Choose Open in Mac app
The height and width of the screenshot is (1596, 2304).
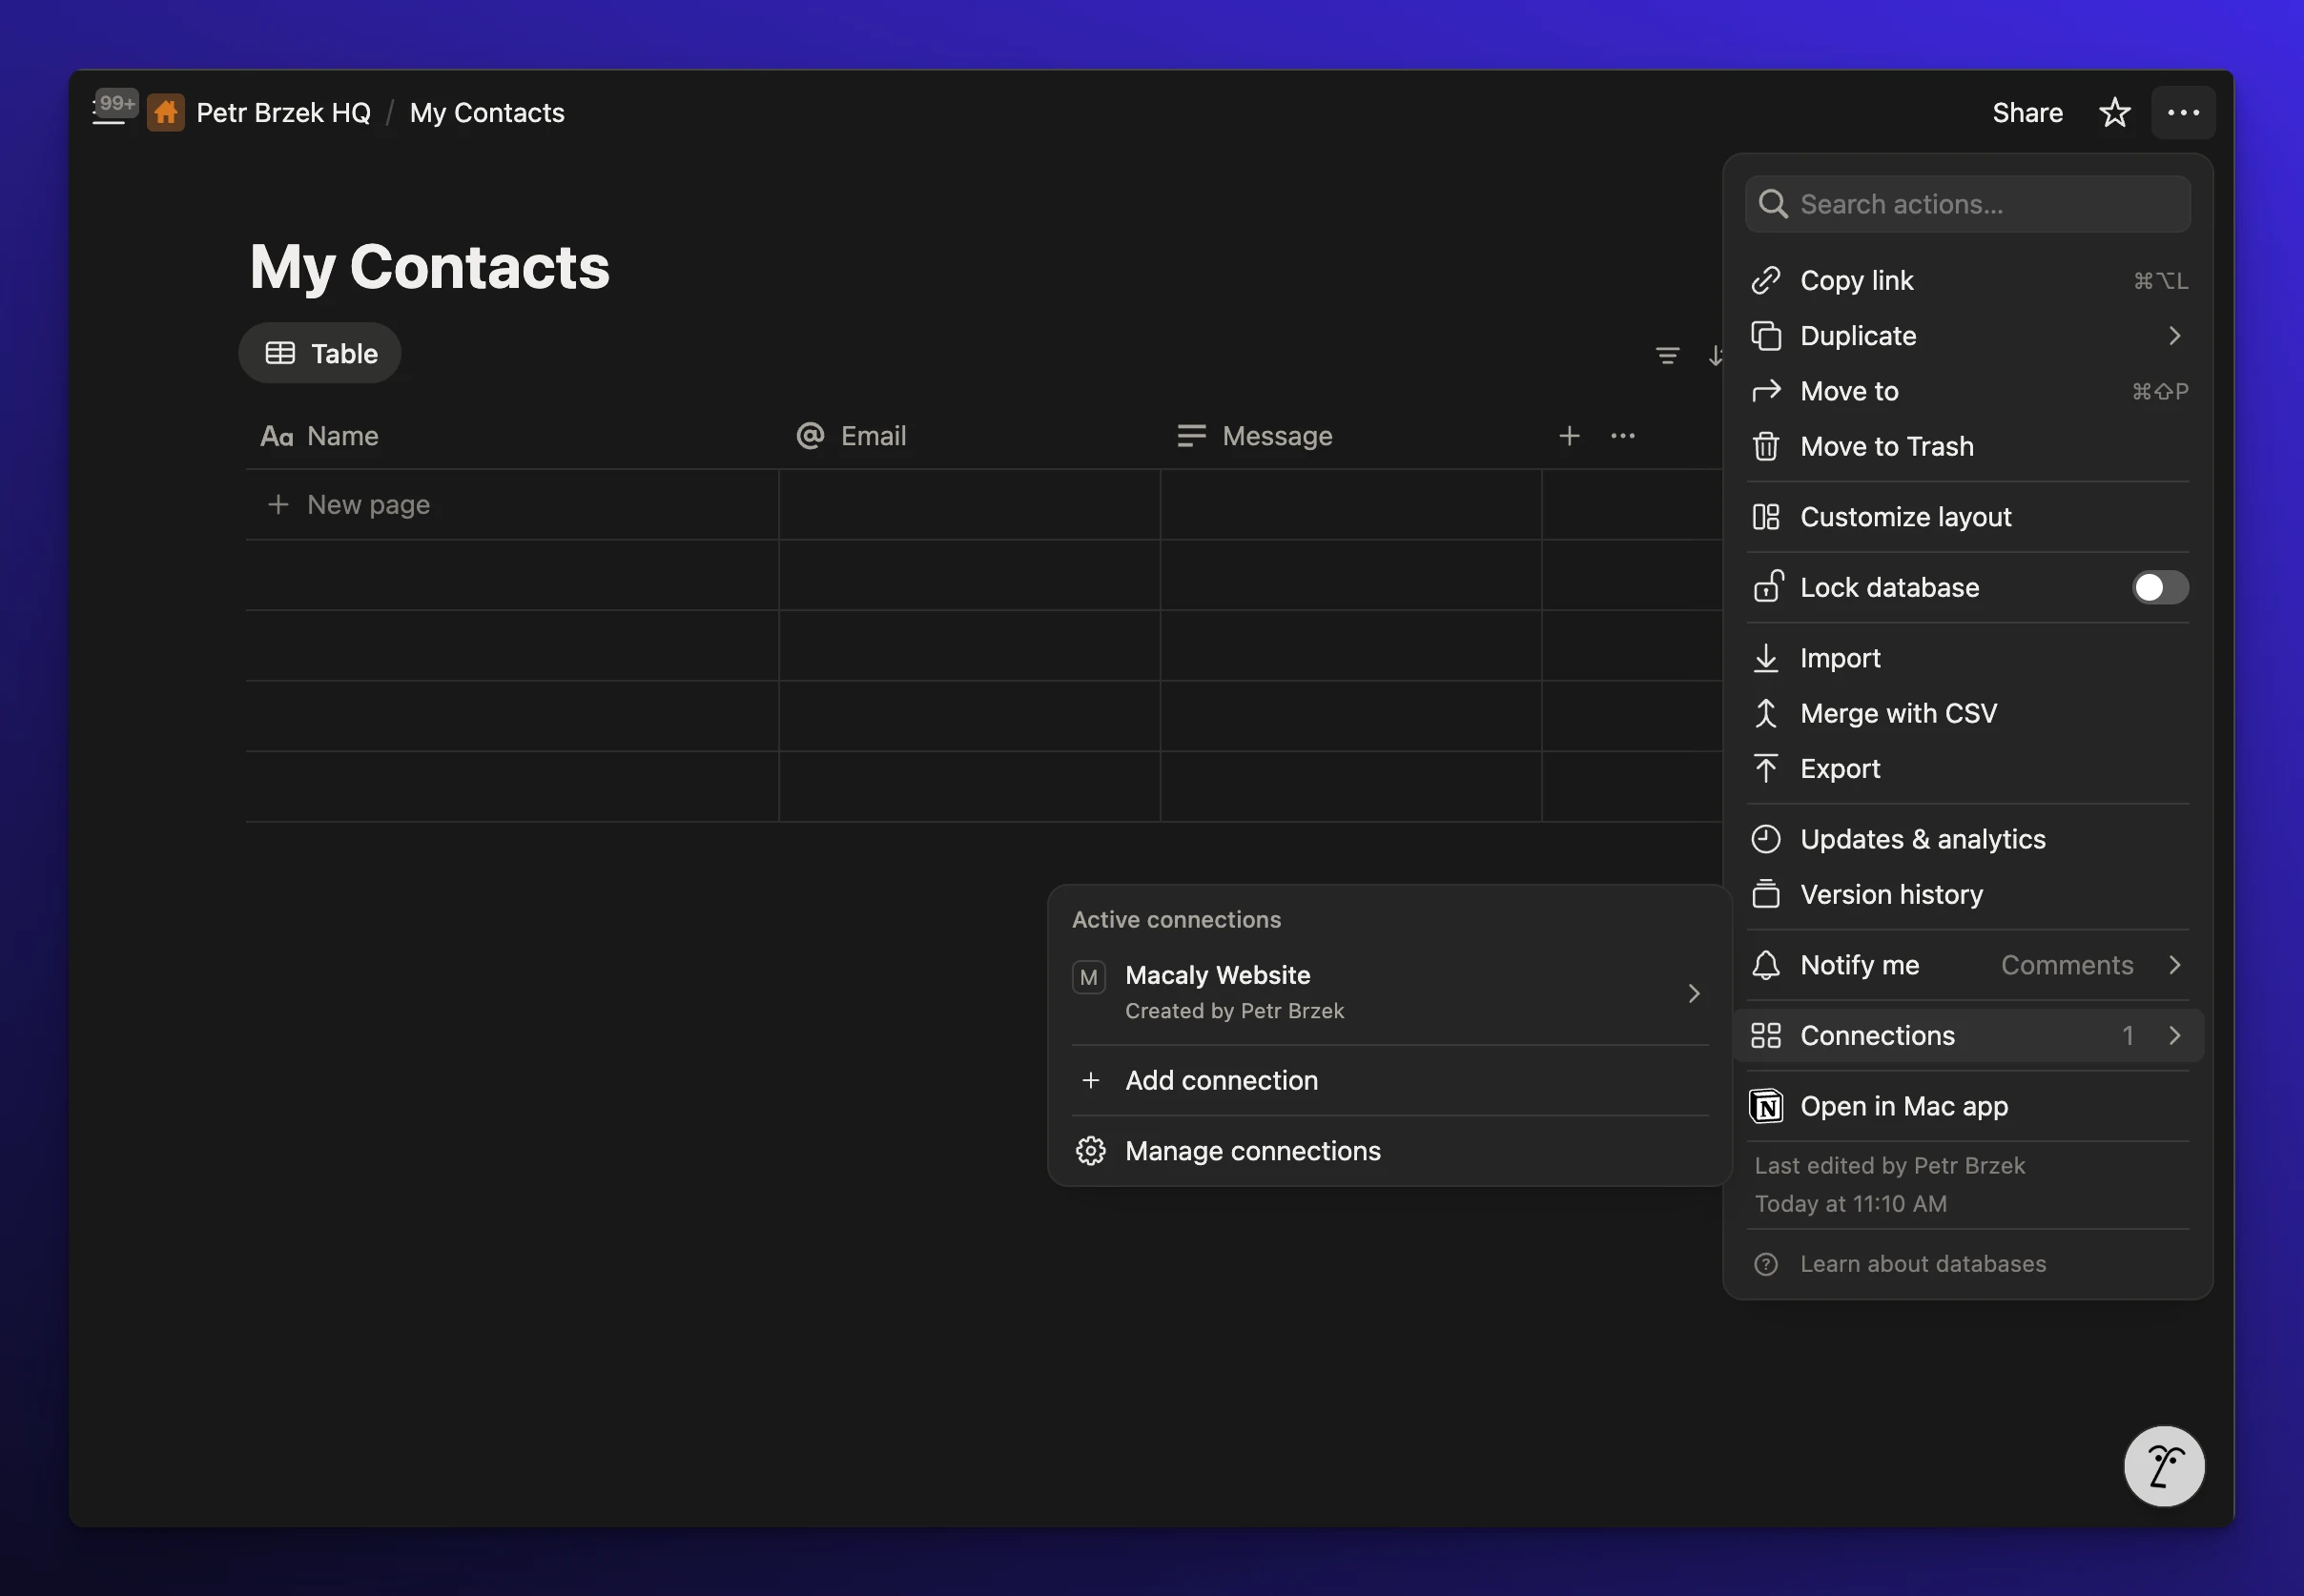[1903, 1106]
